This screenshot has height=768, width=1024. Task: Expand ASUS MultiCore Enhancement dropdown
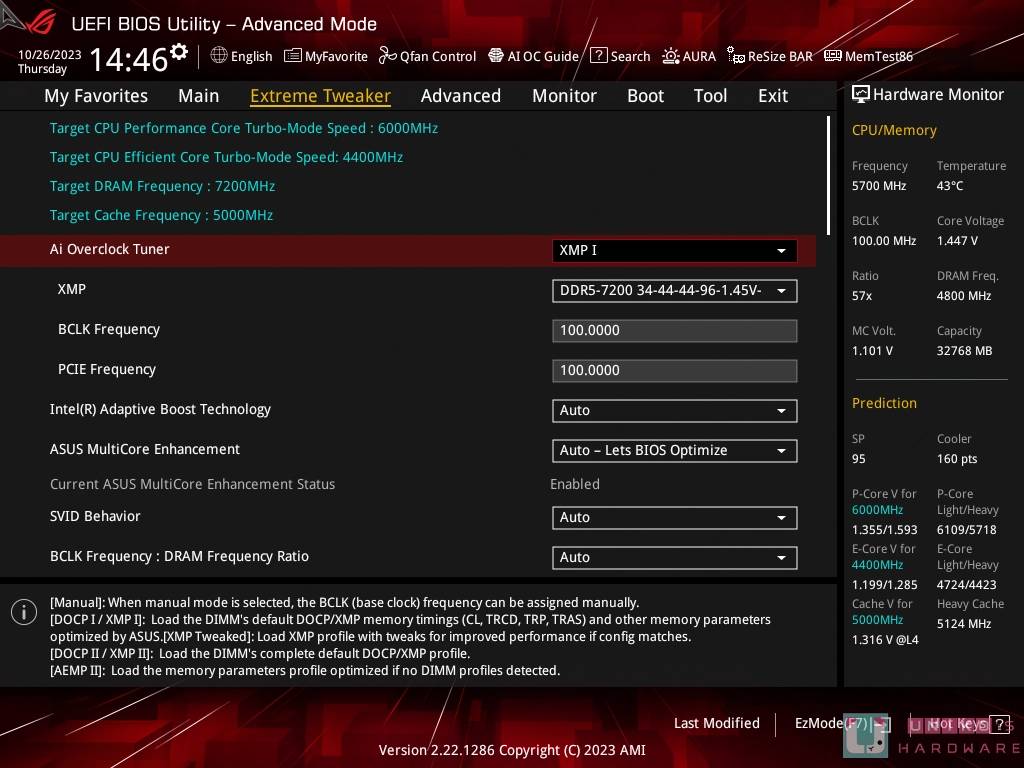[x=674, y=450]
